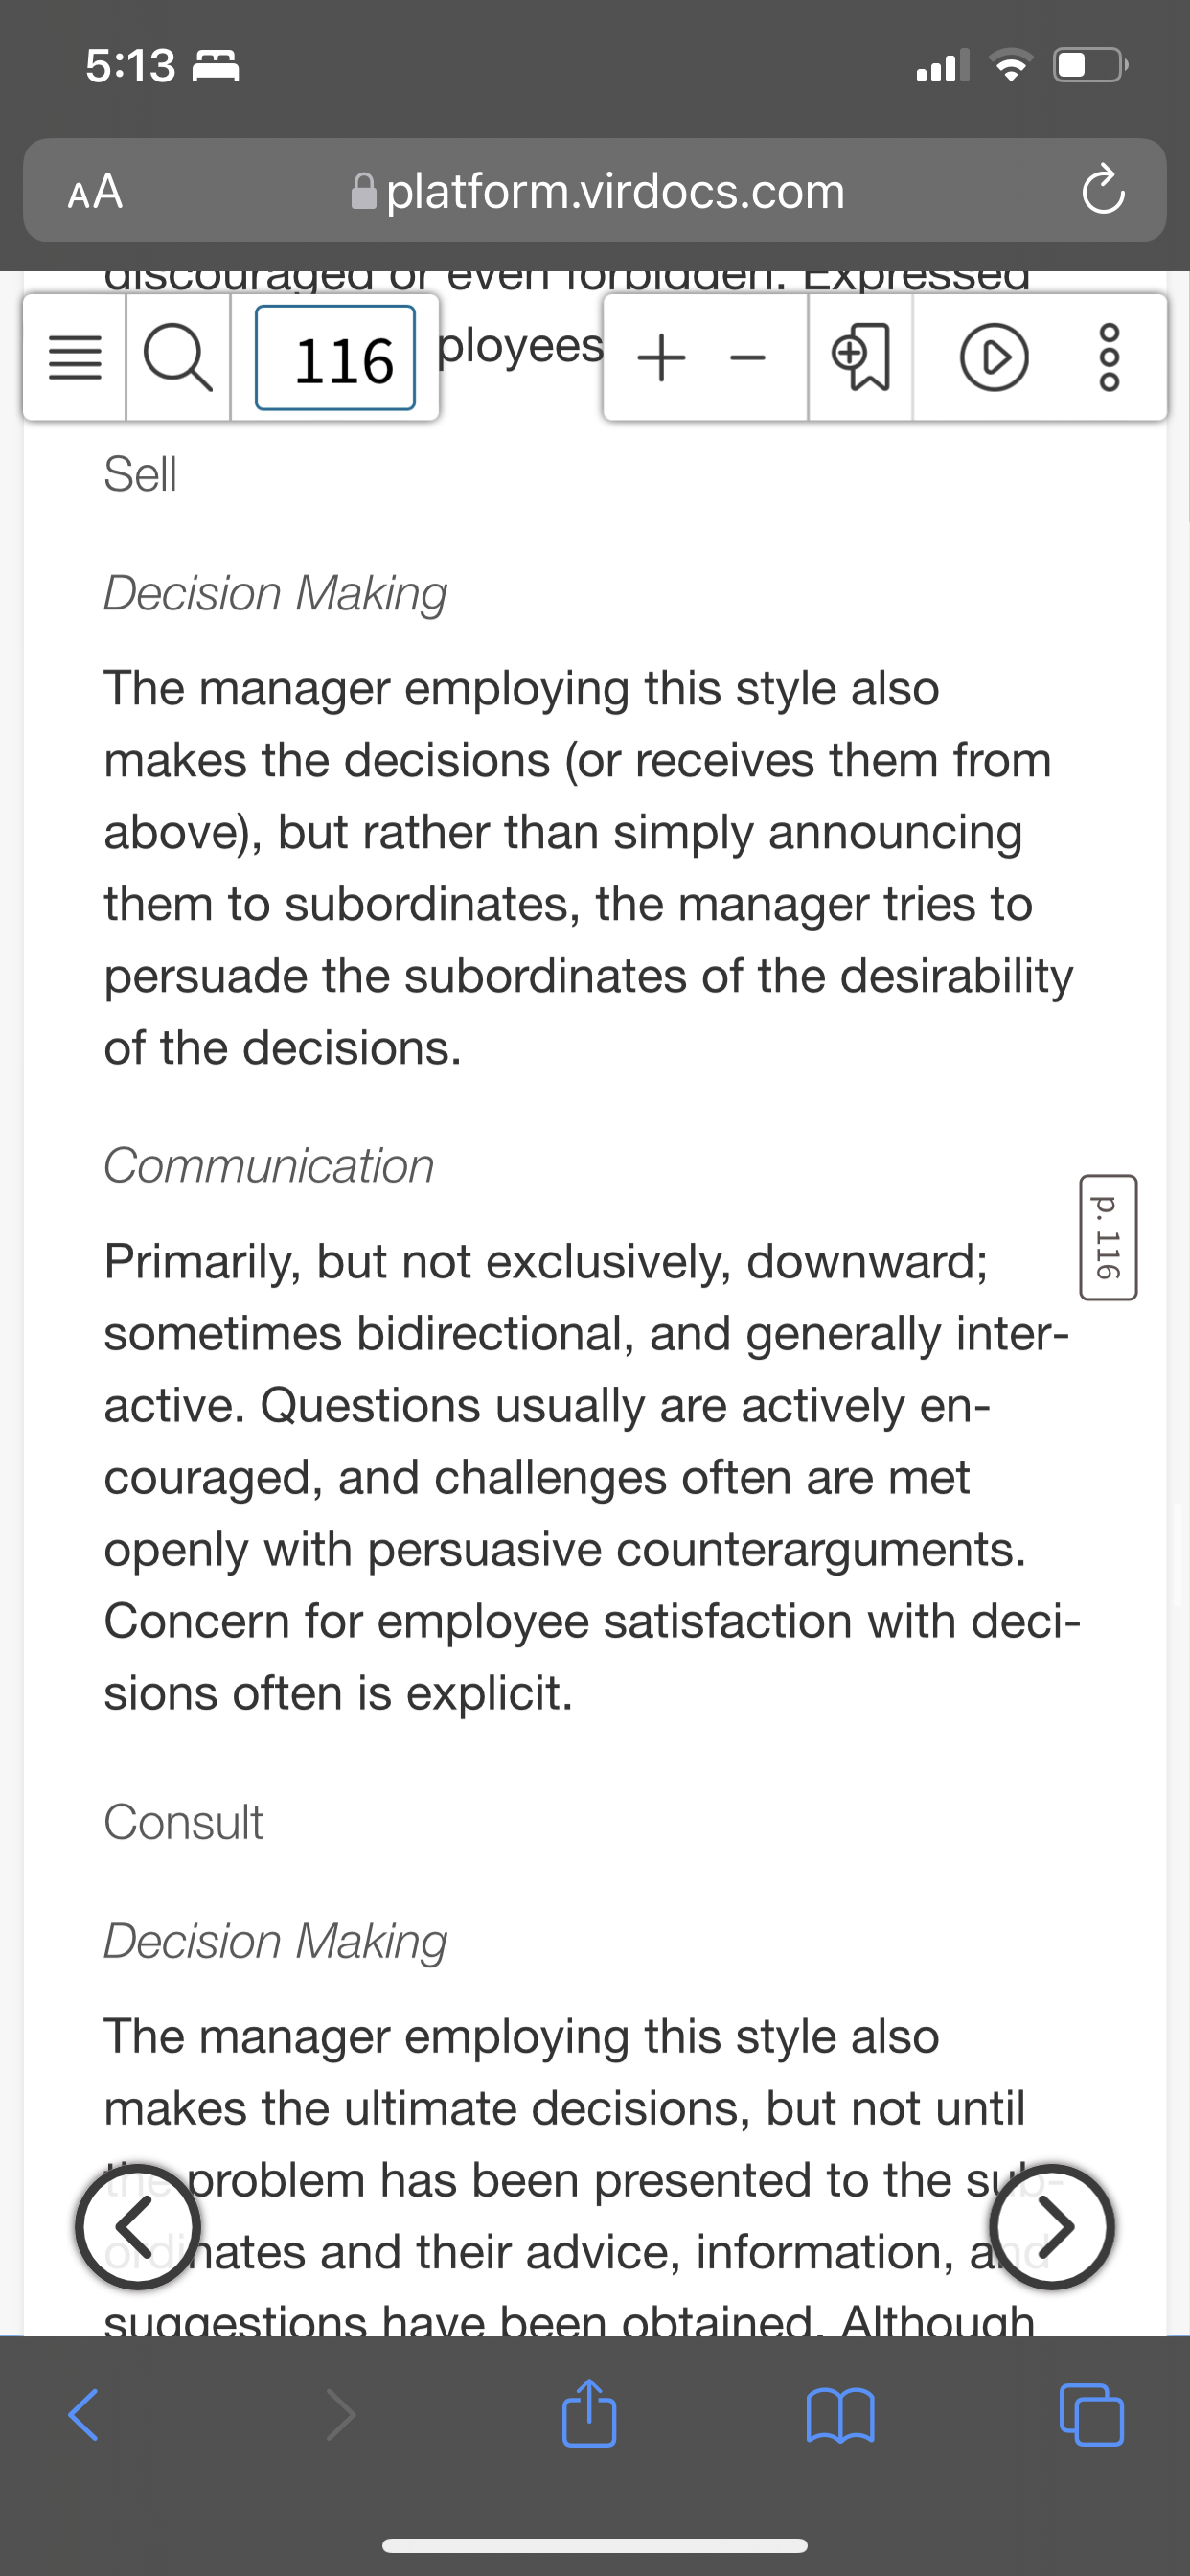
Task: Go back with Safari's back arrow
Action: pyautogui.click(x=83, y=2415)
